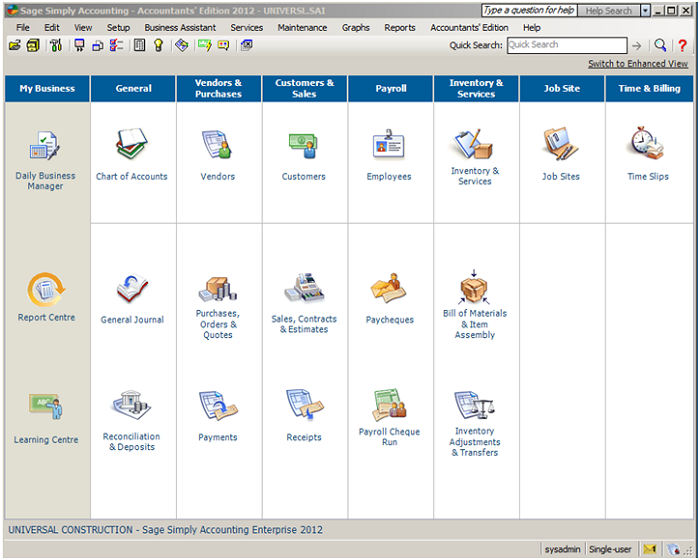The width and height of the screenshot is (700, 560).
Task: Open the Business Assistant menu
Action: [180, 28]
